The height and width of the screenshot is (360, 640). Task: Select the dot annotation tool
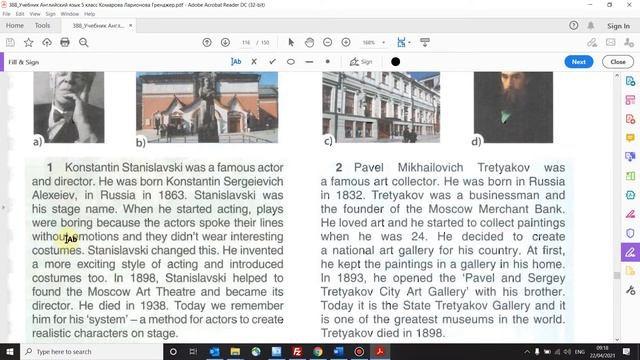point(327,62)
